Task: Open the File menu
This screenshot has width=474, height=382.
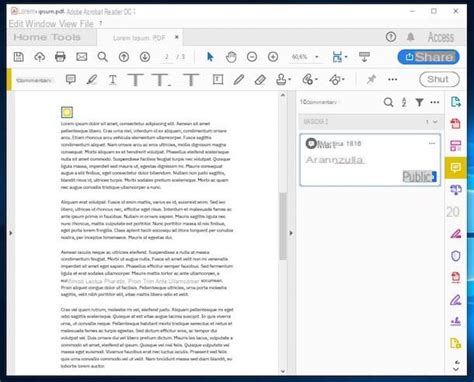Action: [x=86, y=24]
